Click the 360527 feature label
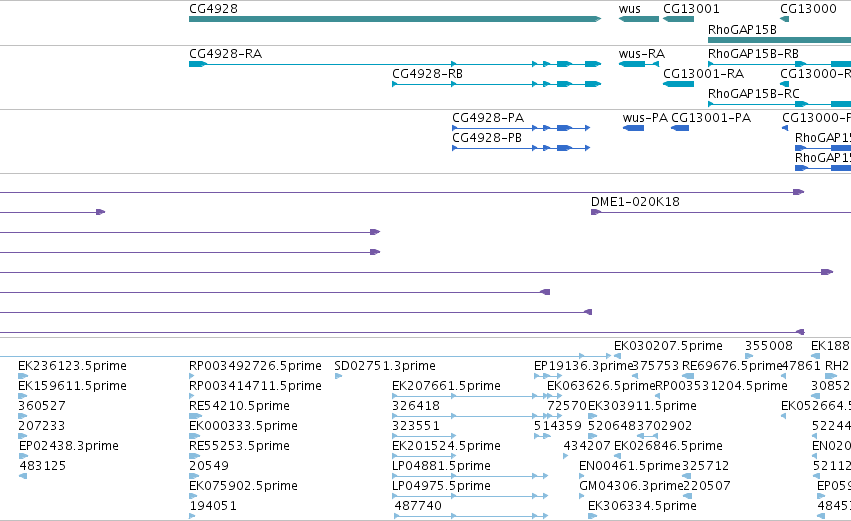The height and width of the screenshot is (521, 851). click(41, 406)
